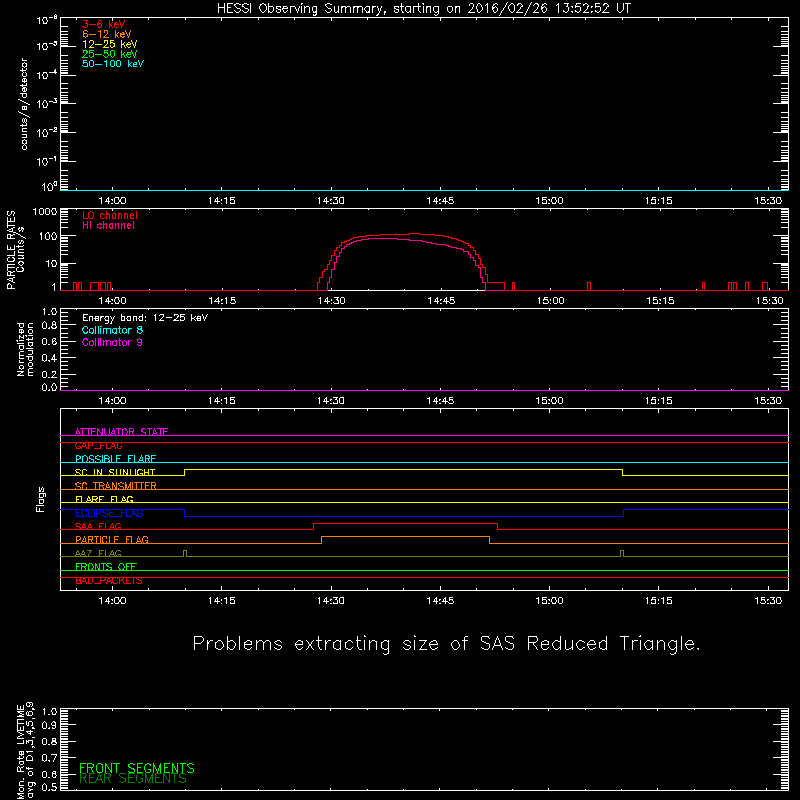The width and height of the screenshot is (800, 800).
Task: Click the BAD_PACKETS flag label
Action: (x=109, y=581)
